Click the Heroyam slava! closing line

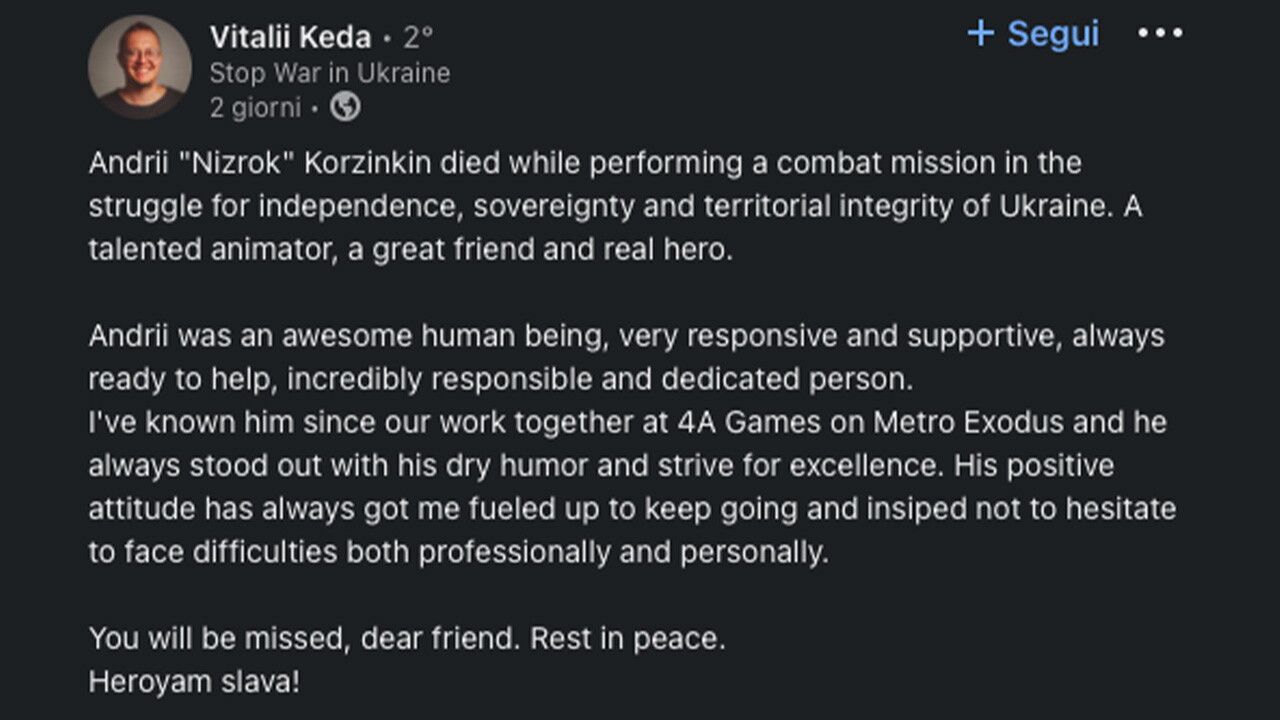click(x=194, y=683)
